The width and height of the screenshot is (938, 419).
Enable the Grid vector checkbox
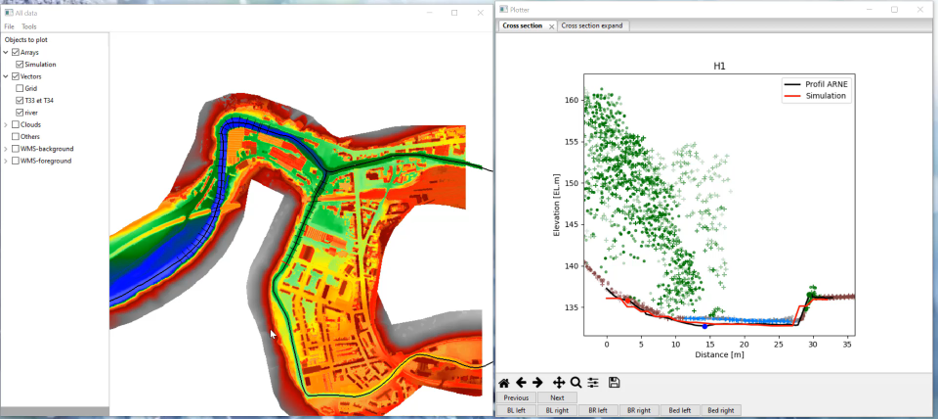[20, 88]
